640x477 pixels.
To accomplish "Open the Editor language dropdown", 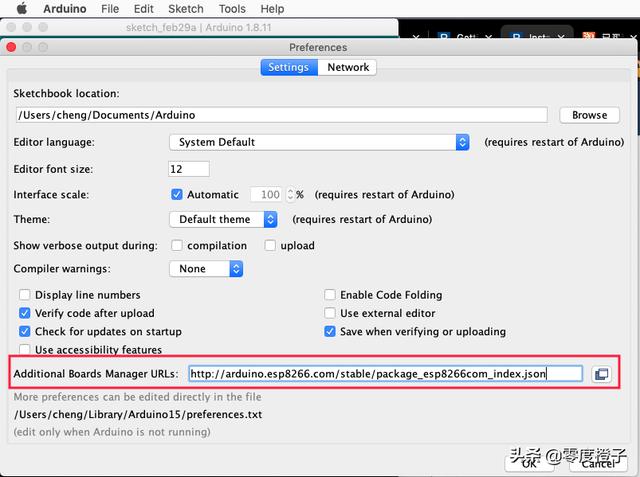I will pyautogui.click(x=319, y=142).
